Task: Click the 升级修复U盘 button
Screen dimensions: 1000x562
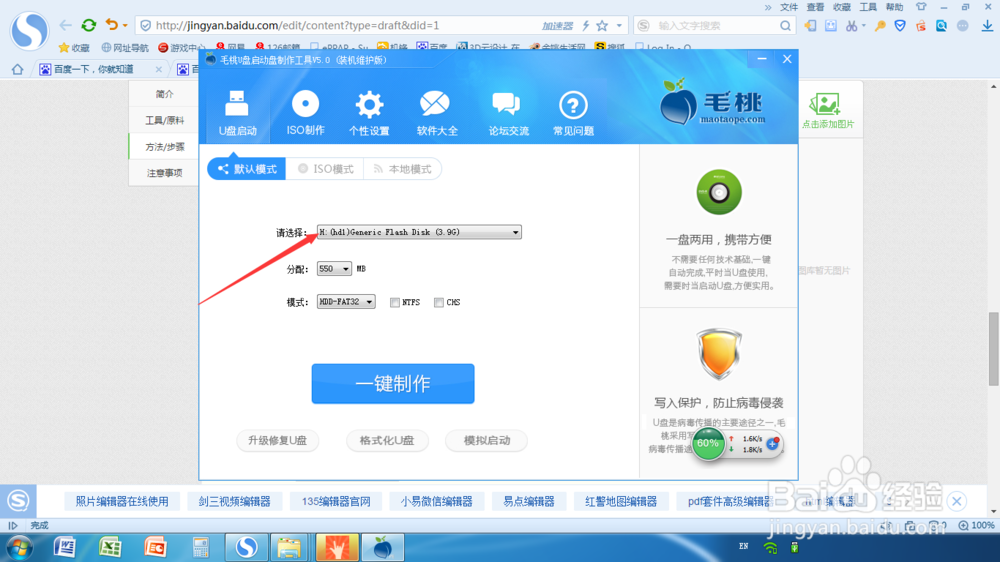Action: click(277, 440)
